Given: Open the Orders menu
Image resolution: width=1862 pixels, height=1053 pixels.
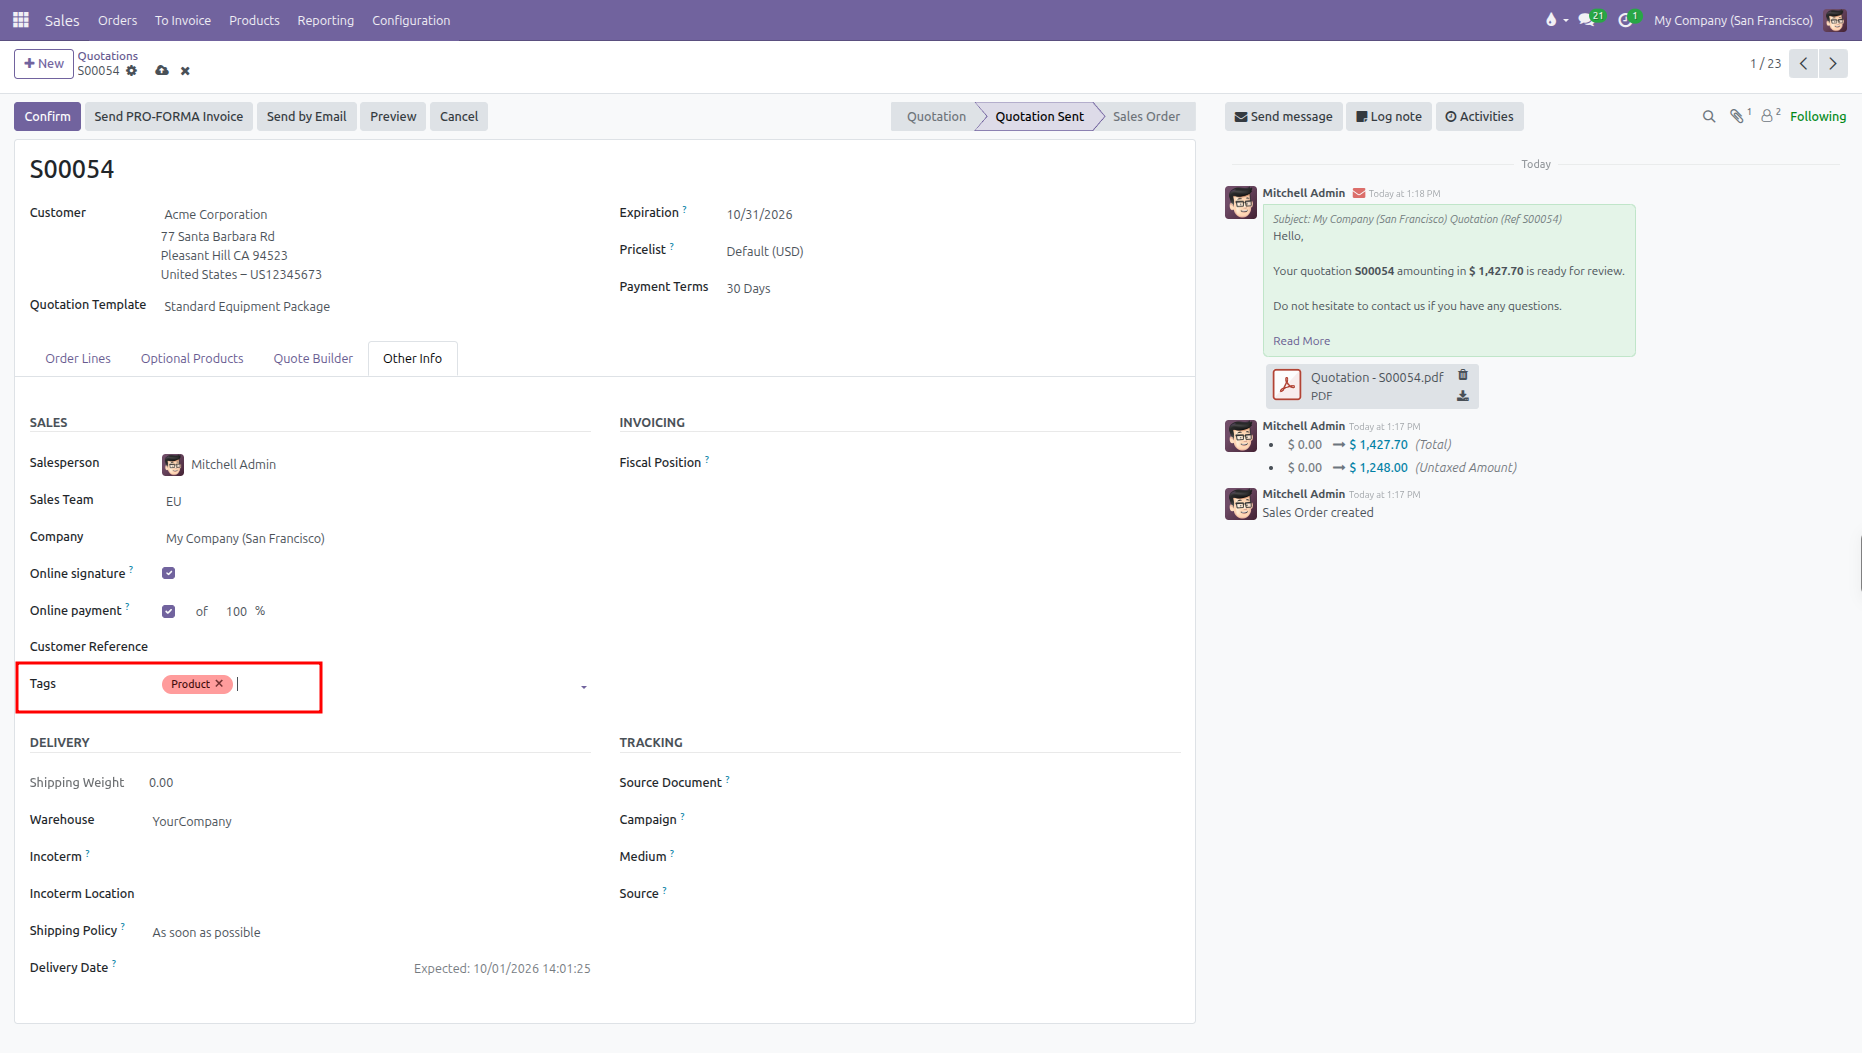Looking at the screenshot, I should [x=118, y=20].
